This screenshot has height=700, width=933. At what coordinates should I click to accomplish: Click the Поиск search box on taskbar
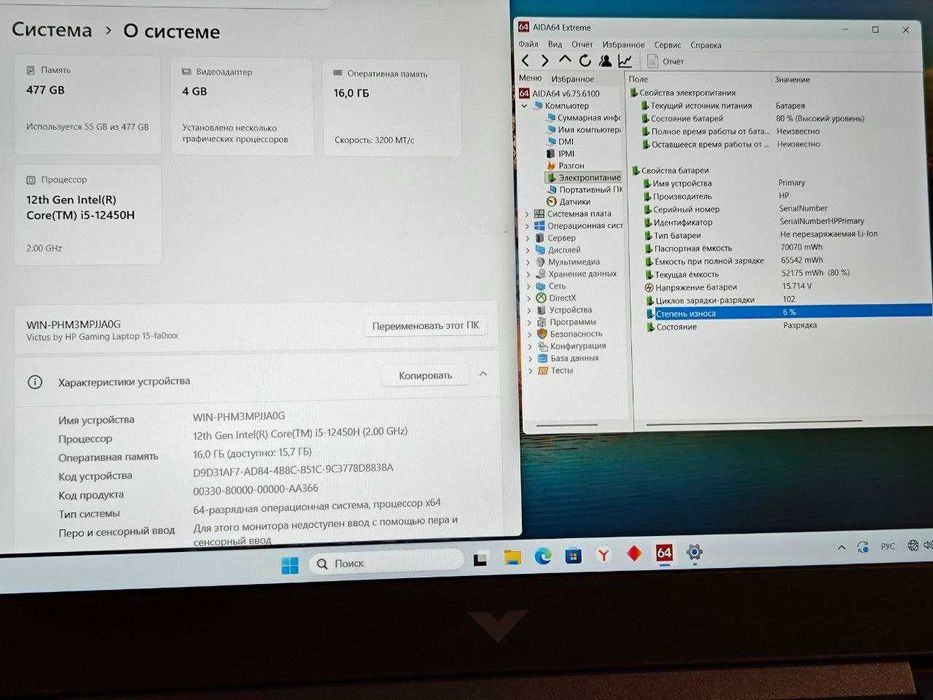[x=386, y=562]
